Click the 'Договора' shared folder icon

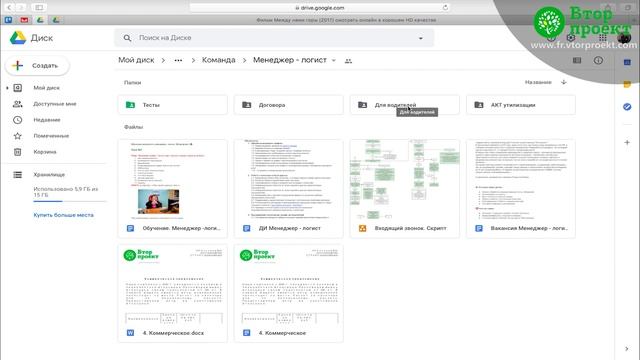pyautogui.click(x=247, y=105)
